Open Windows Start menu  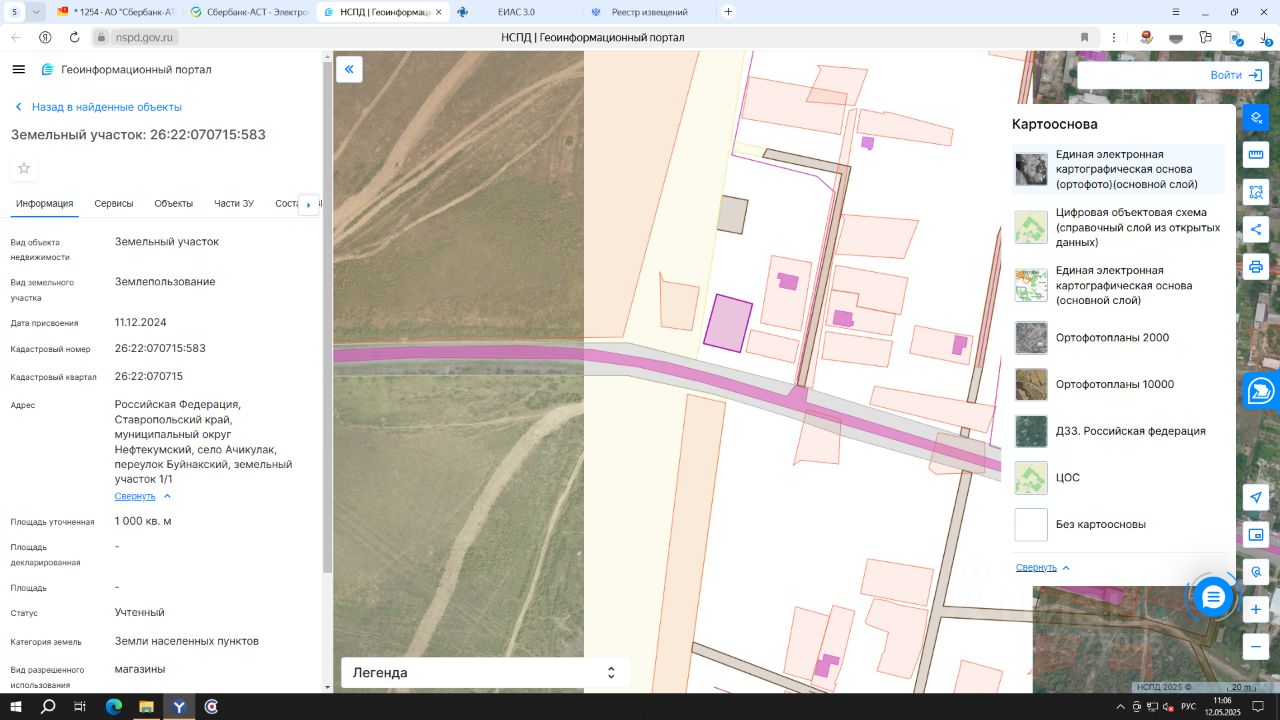point(16,706)
